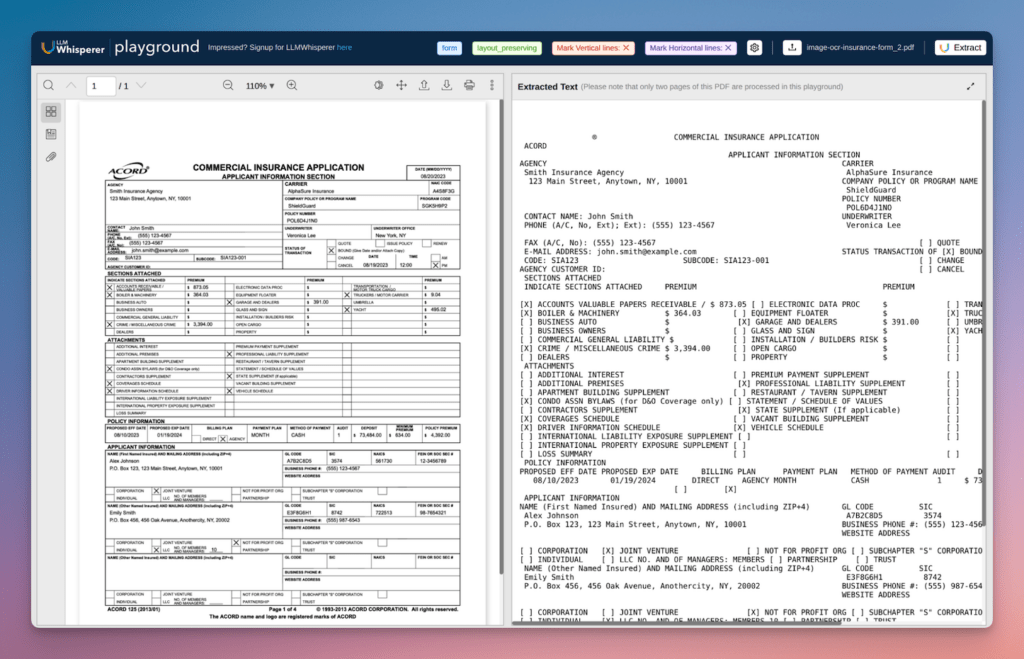Toggle the theme switch icon in viewer

379,86
